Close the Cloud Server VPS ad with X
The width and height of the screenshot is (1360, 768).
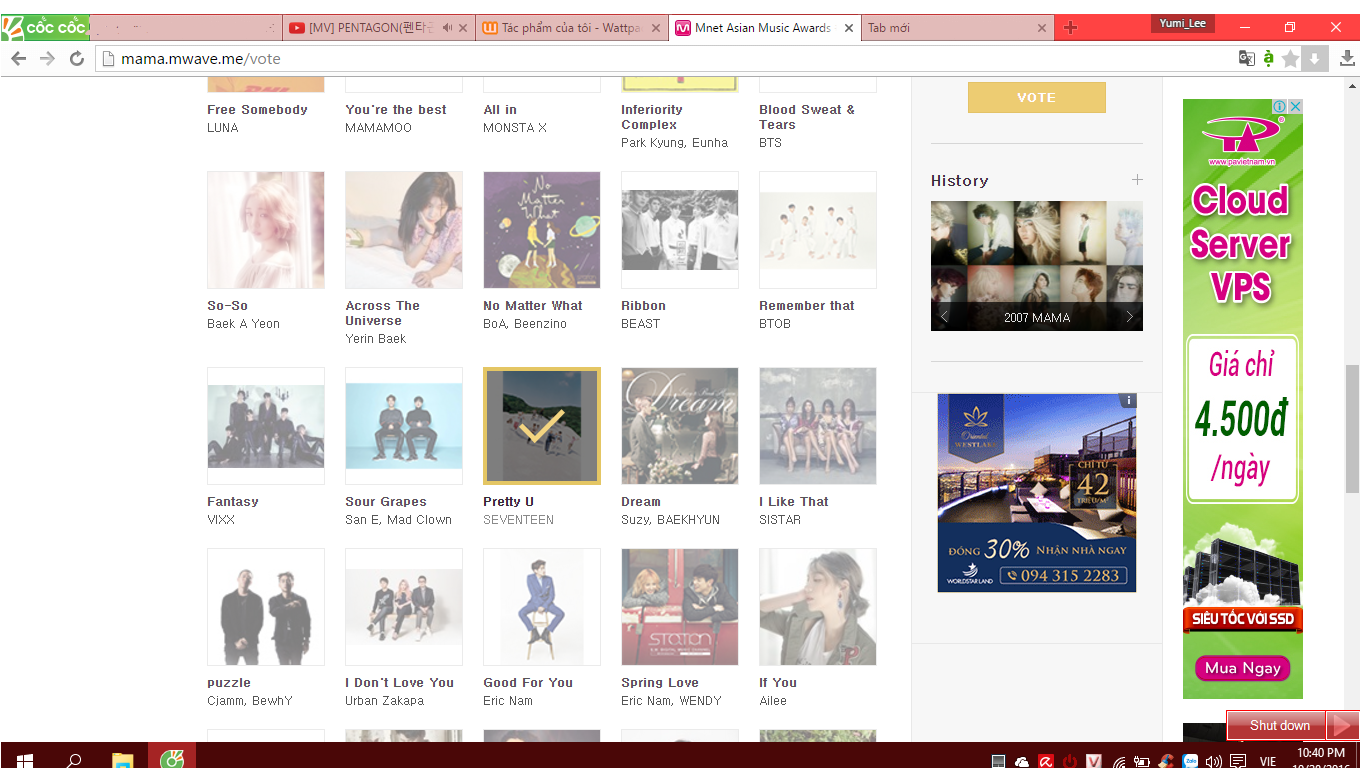pyautogui.click(x=1295, y=106)
